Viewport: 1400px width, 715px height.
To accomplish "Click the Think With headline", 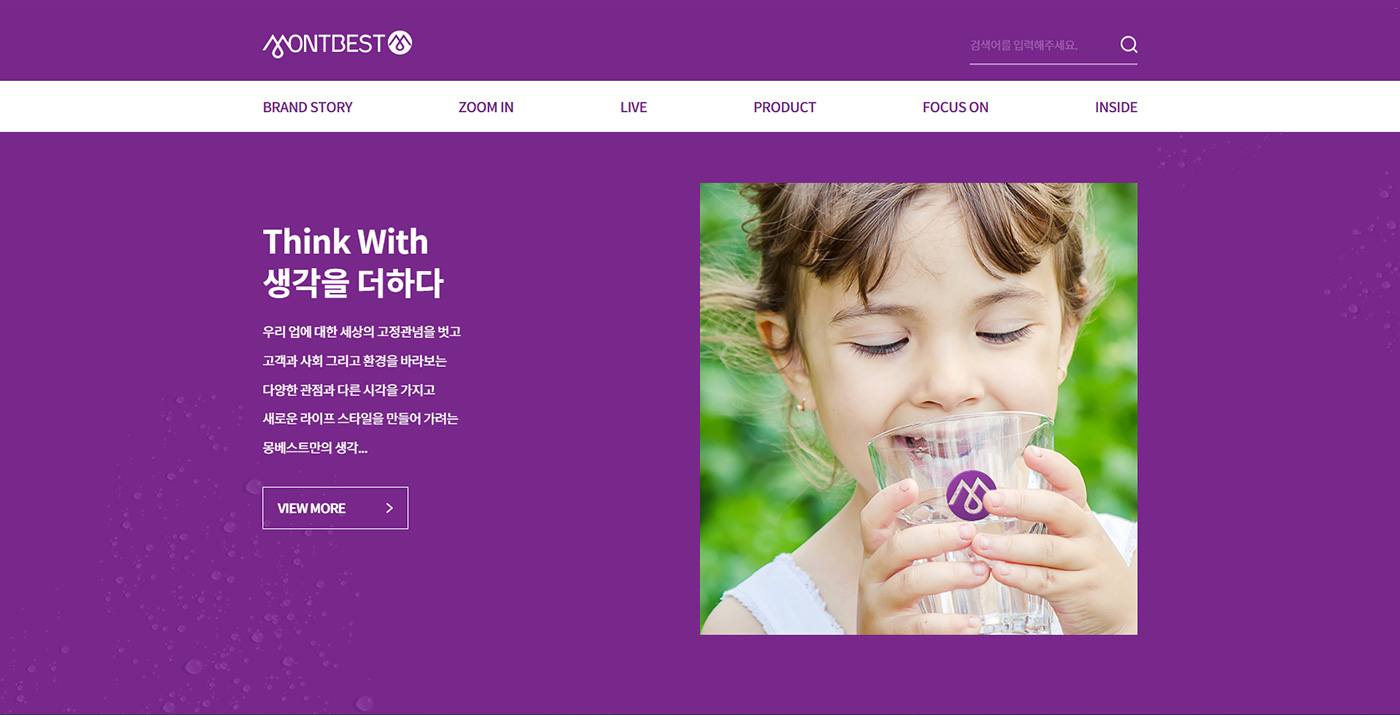I will pyautogui.click(x=346, y=242).
